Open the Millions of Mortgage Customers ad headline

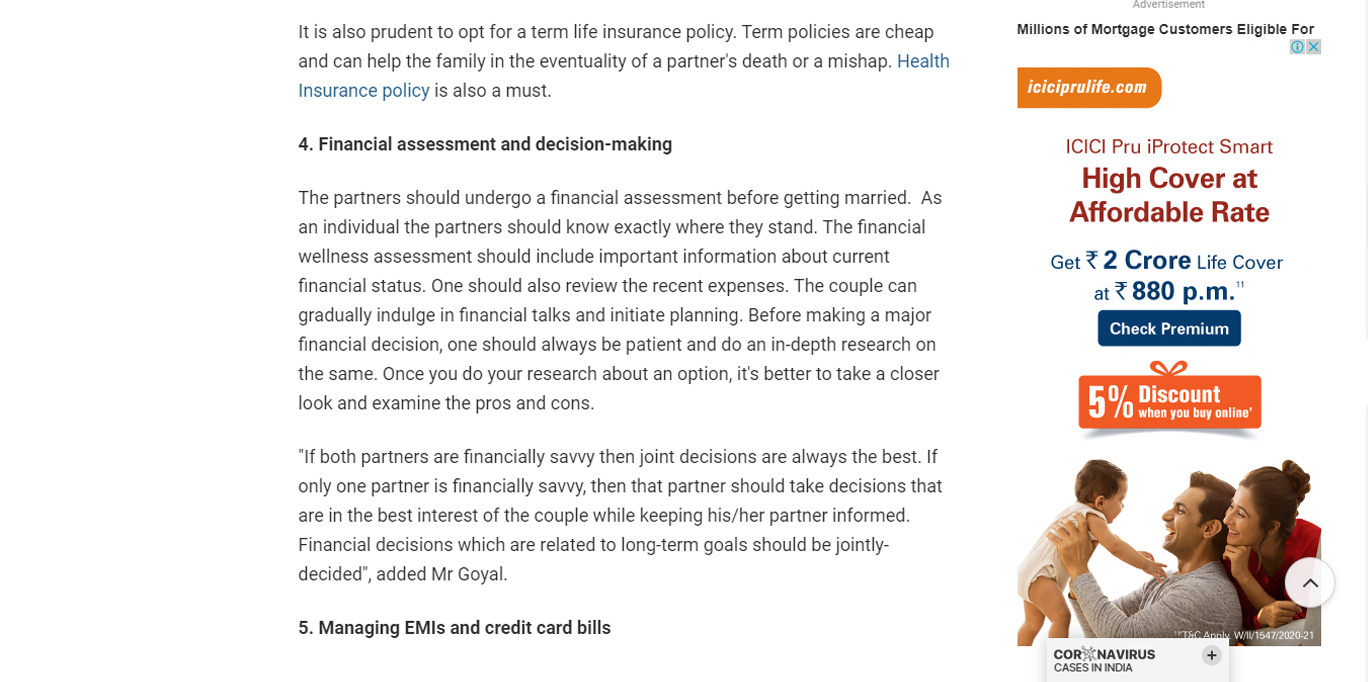click(1165, 29)
